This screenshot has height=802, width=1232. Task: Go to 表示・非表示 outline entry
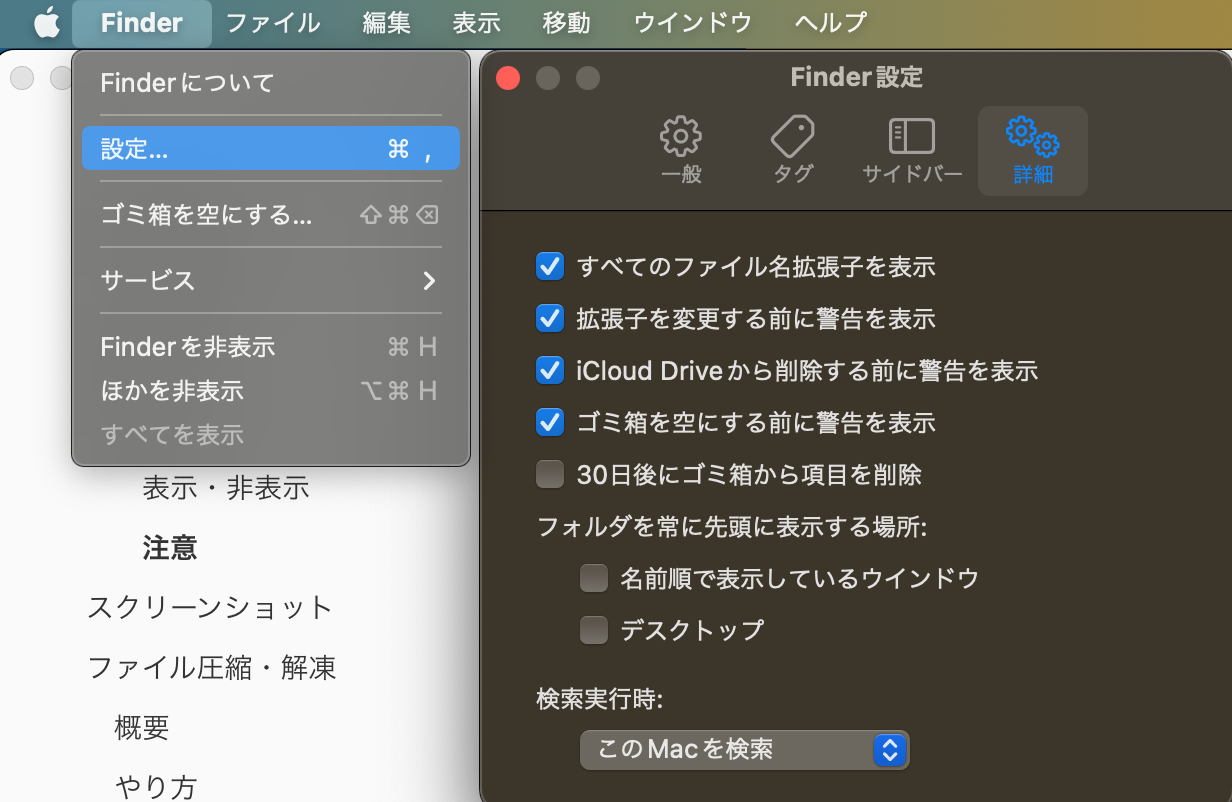pyautogui.click(x=226, y=488)
